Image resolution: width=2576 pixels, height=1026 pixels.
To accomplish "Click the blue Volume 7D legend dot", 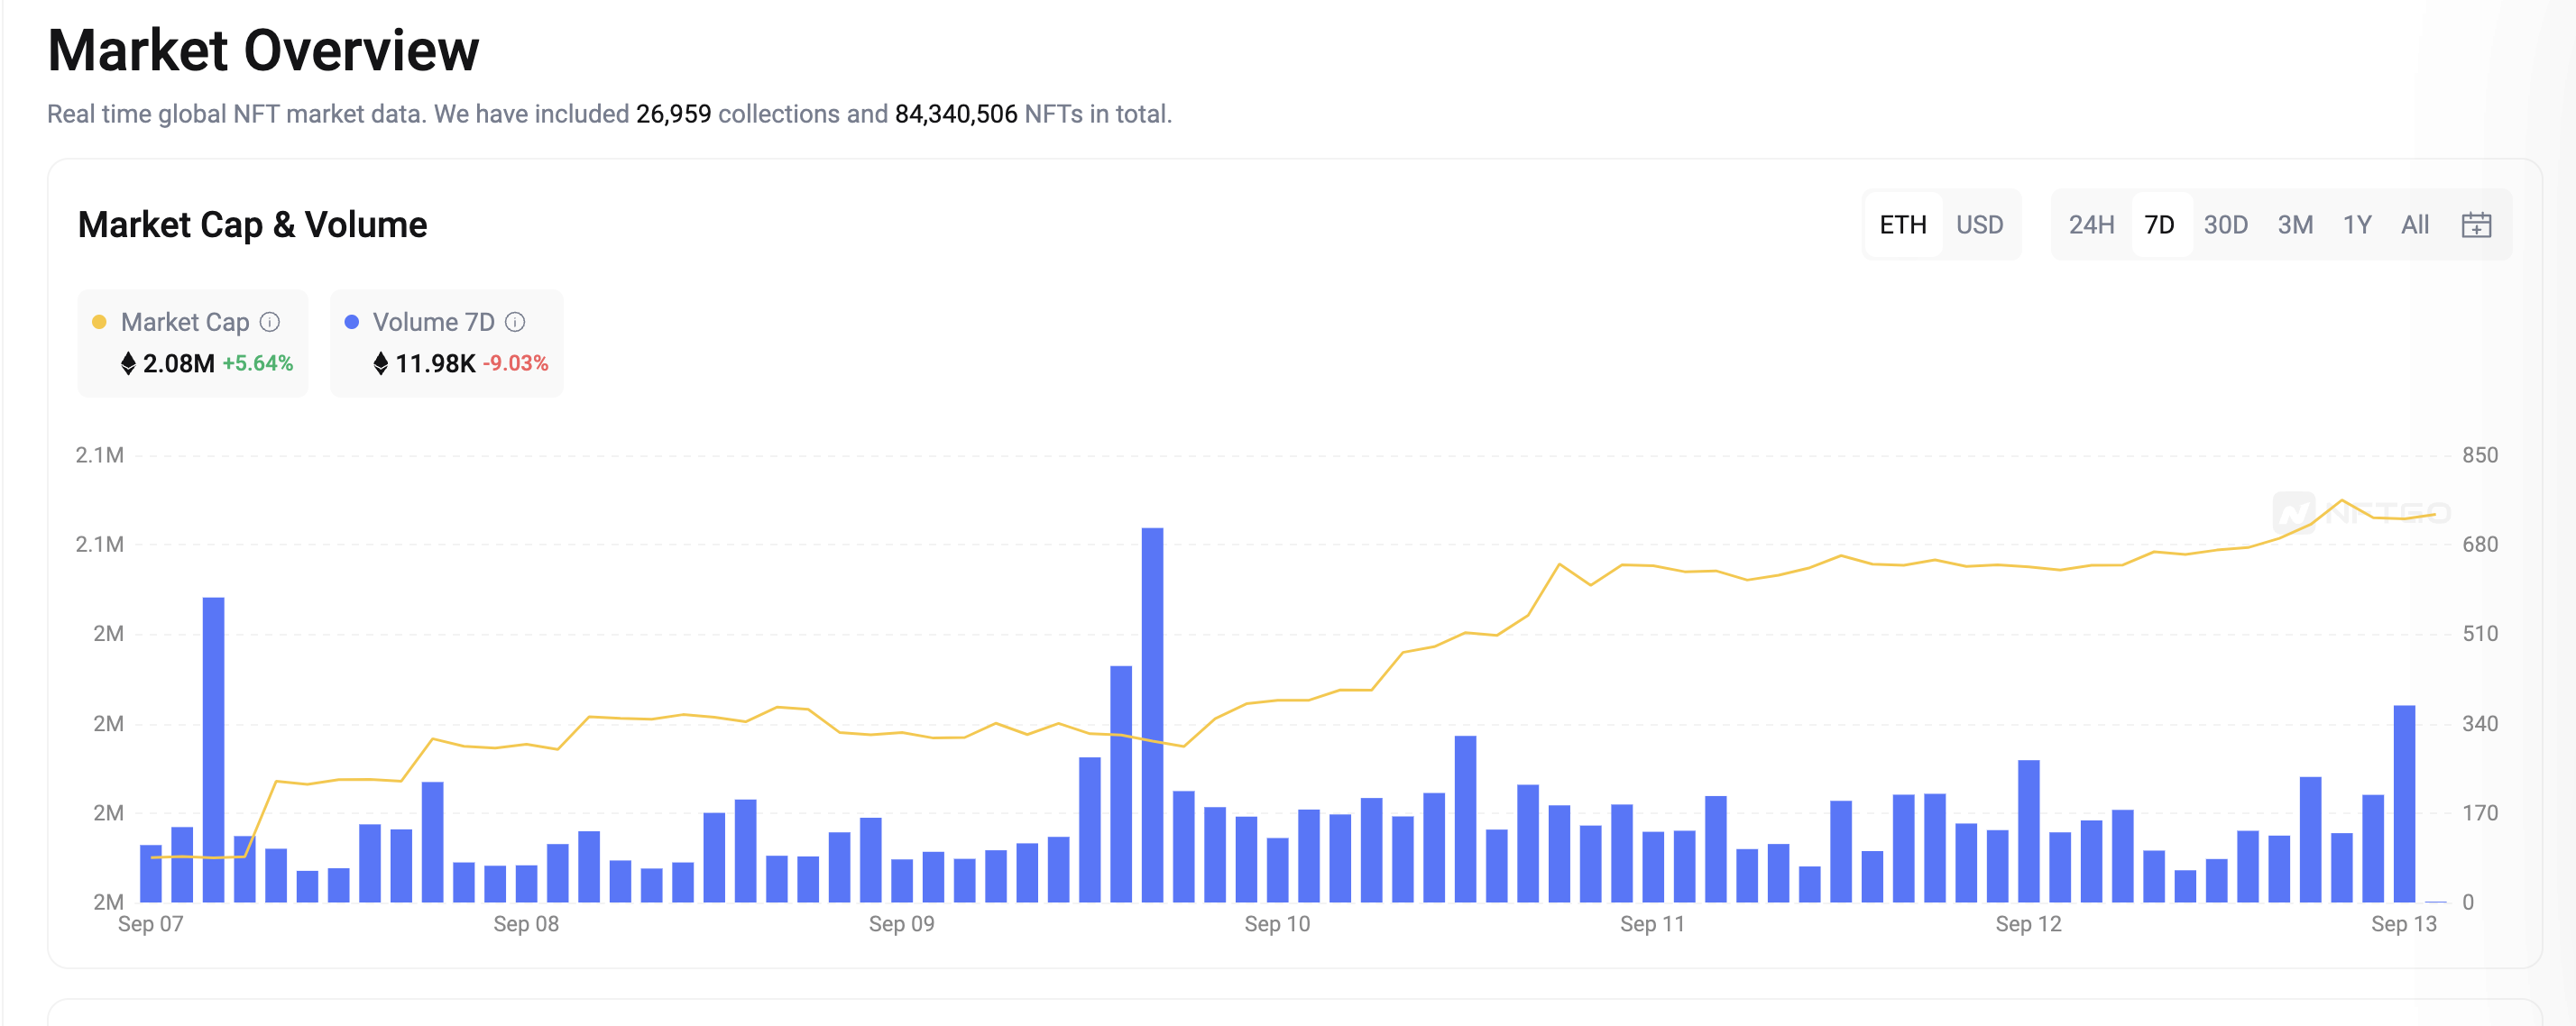I will click(351, 322).
